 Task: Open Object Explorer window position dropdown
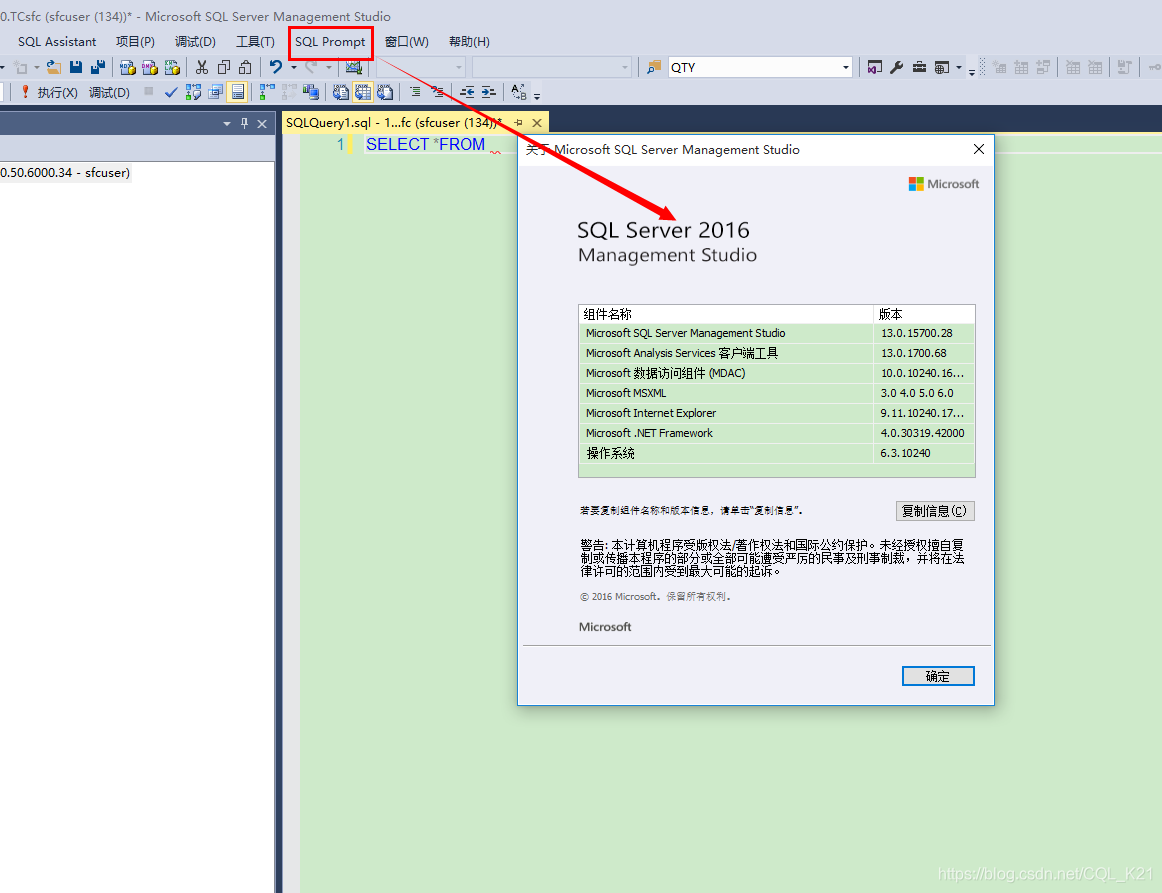coord(227,124)
